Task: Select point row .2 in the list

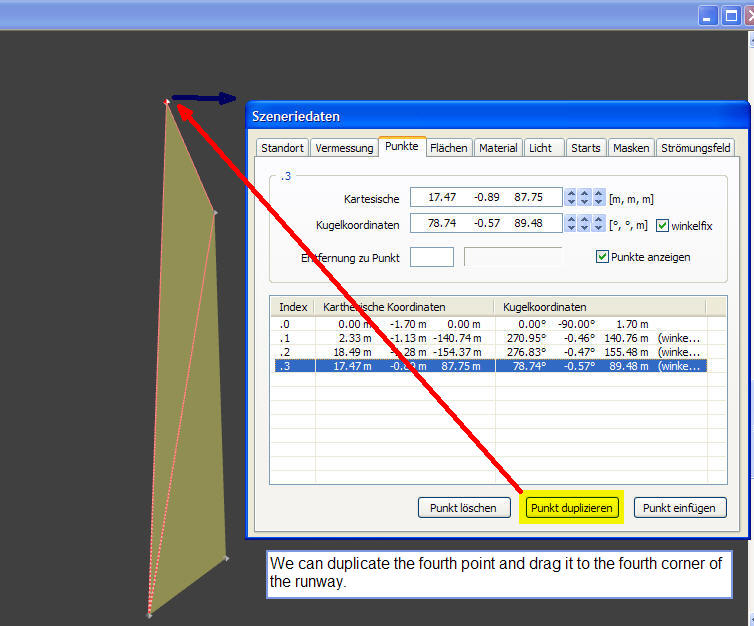Action: click(x=490, y=352)
